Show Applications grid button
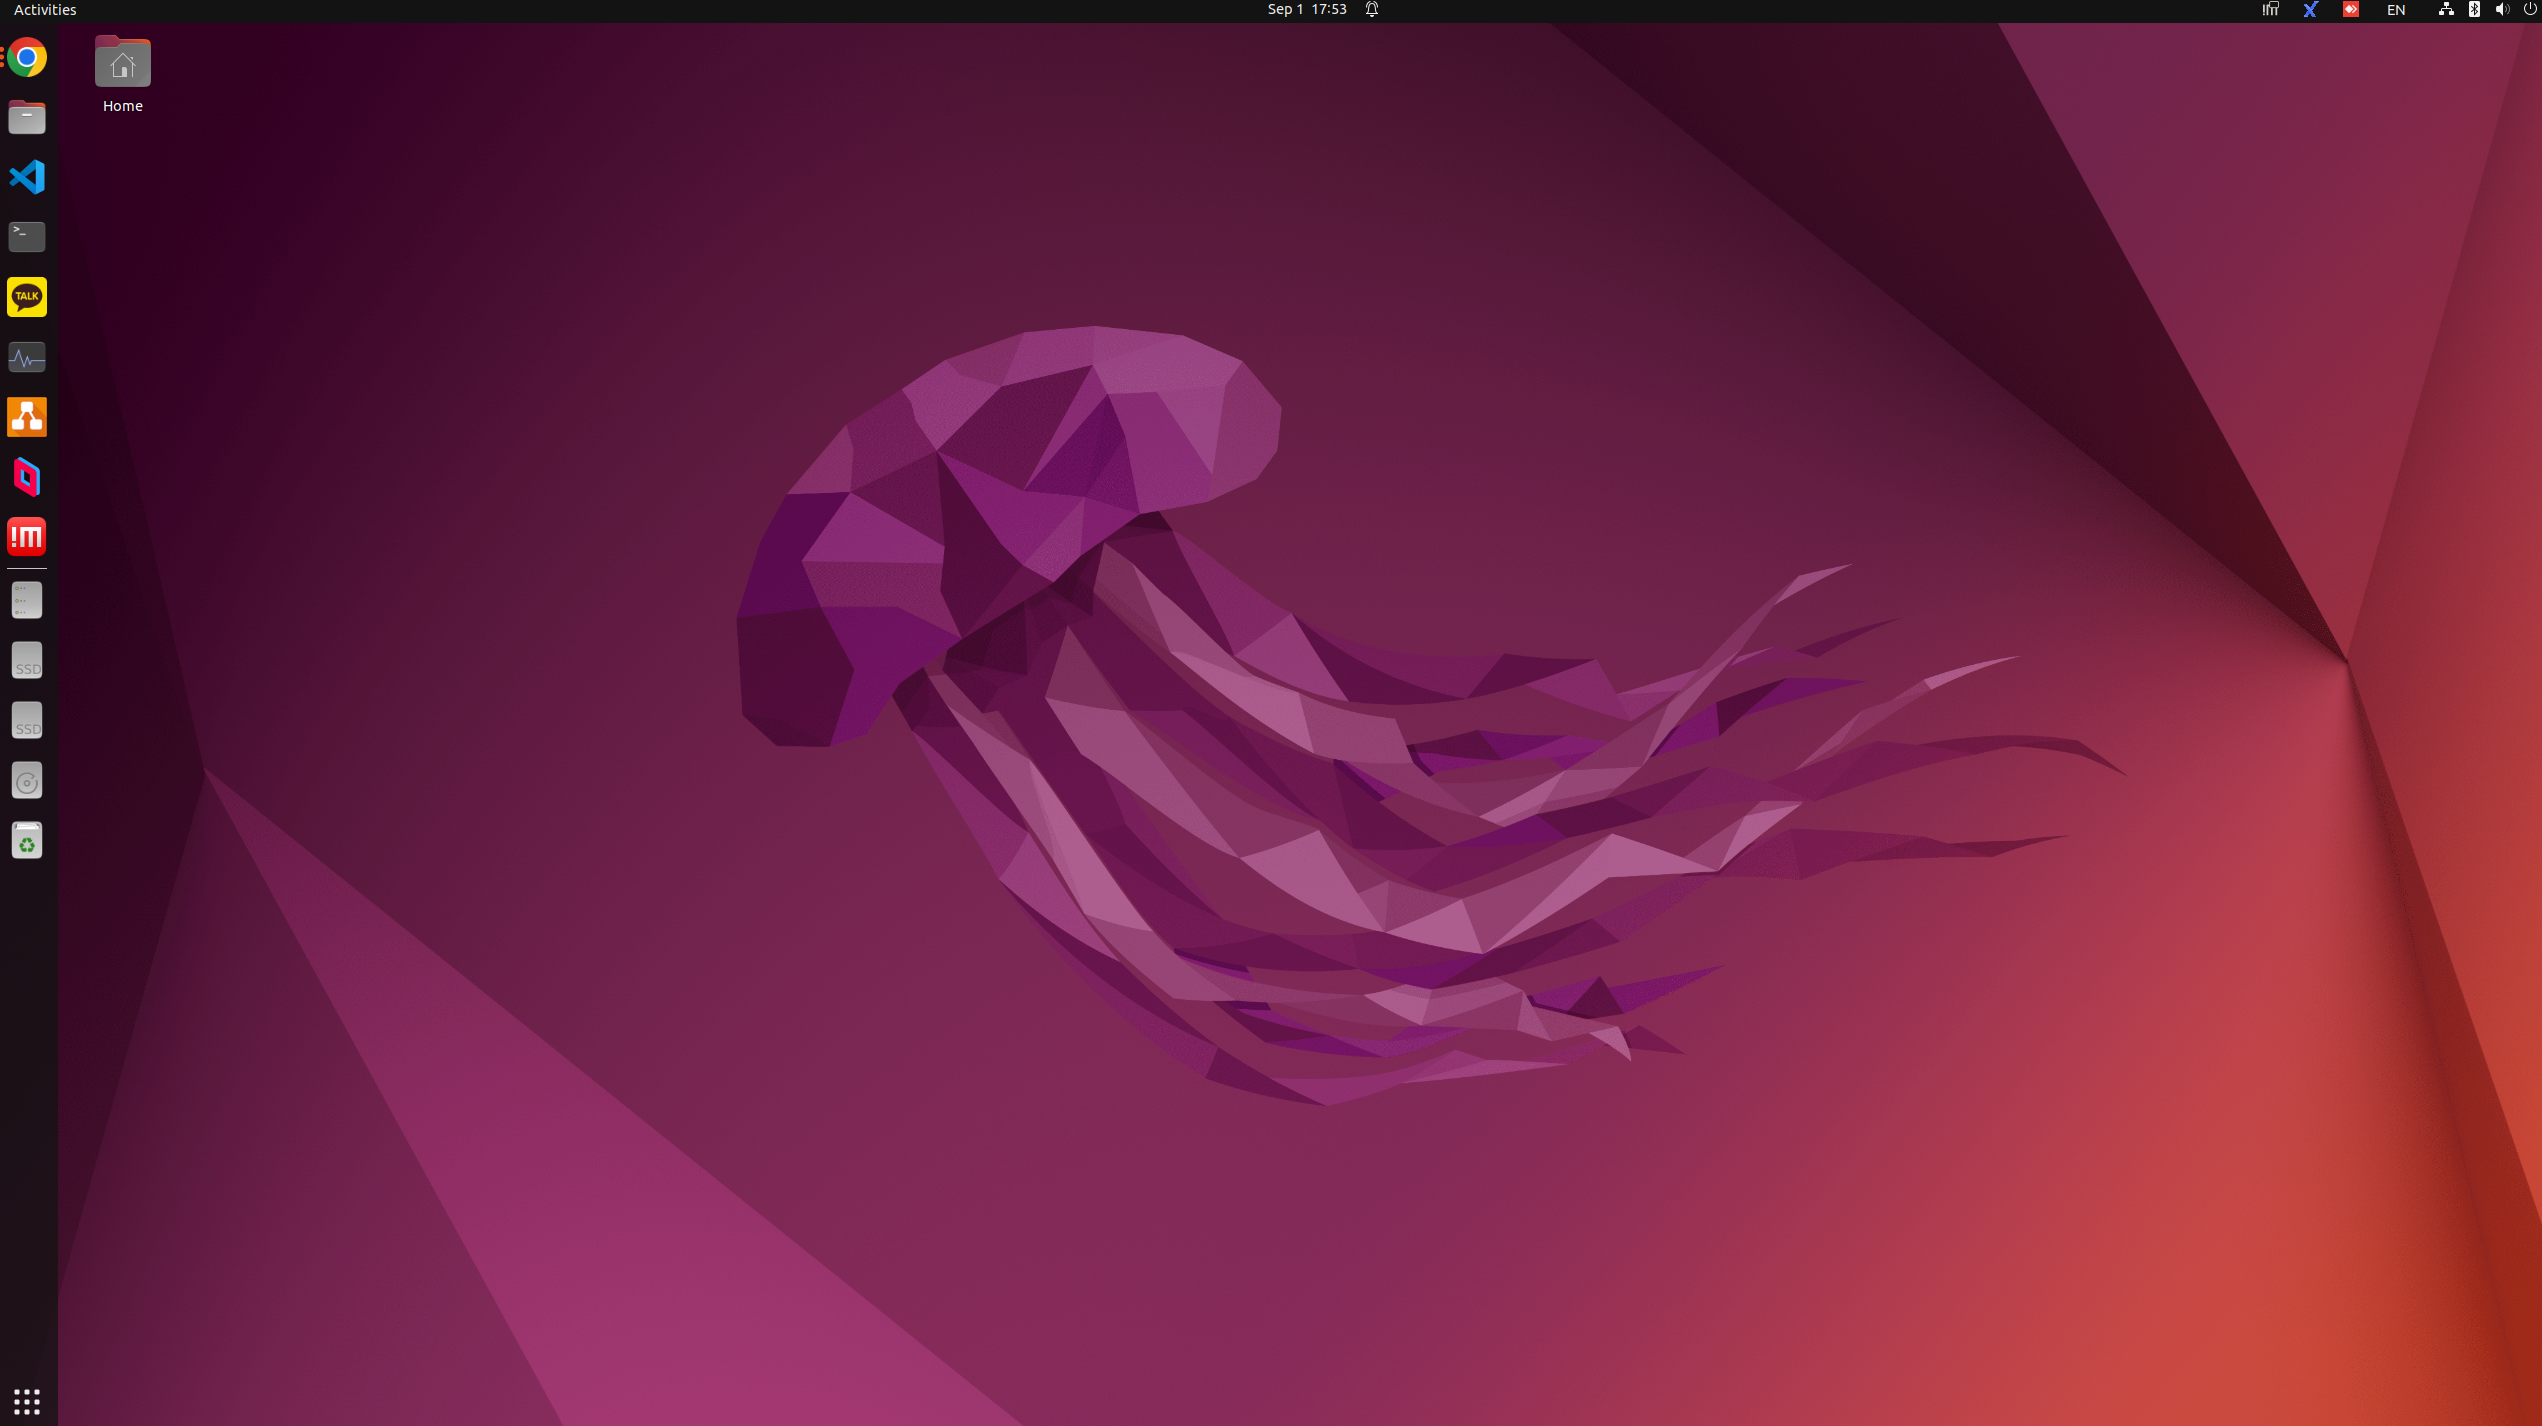 tap(27, 1401)
